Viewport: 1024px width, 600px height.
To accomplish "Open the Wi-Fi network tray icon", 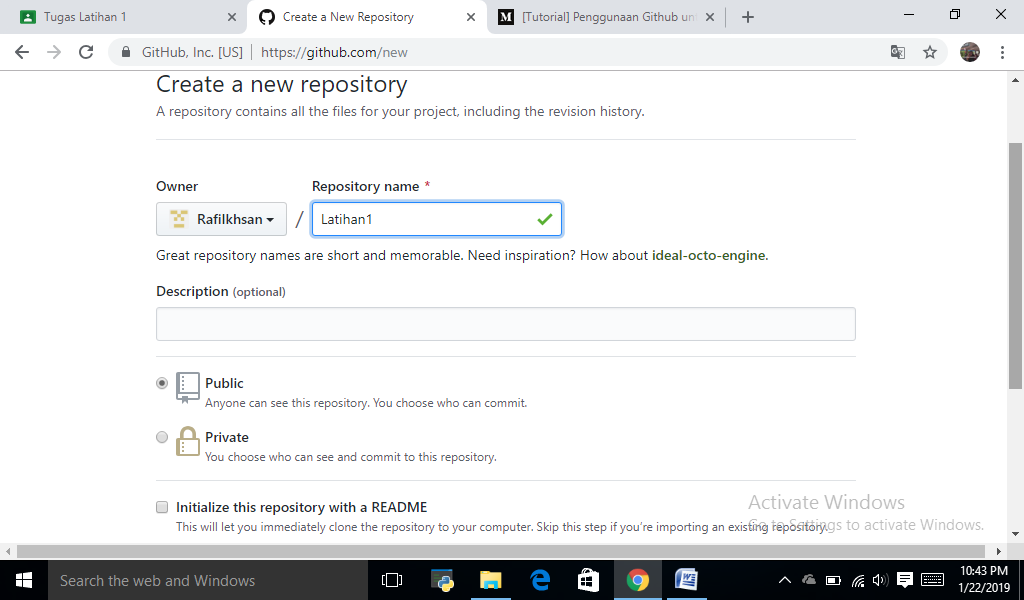I will pos(858,580).
